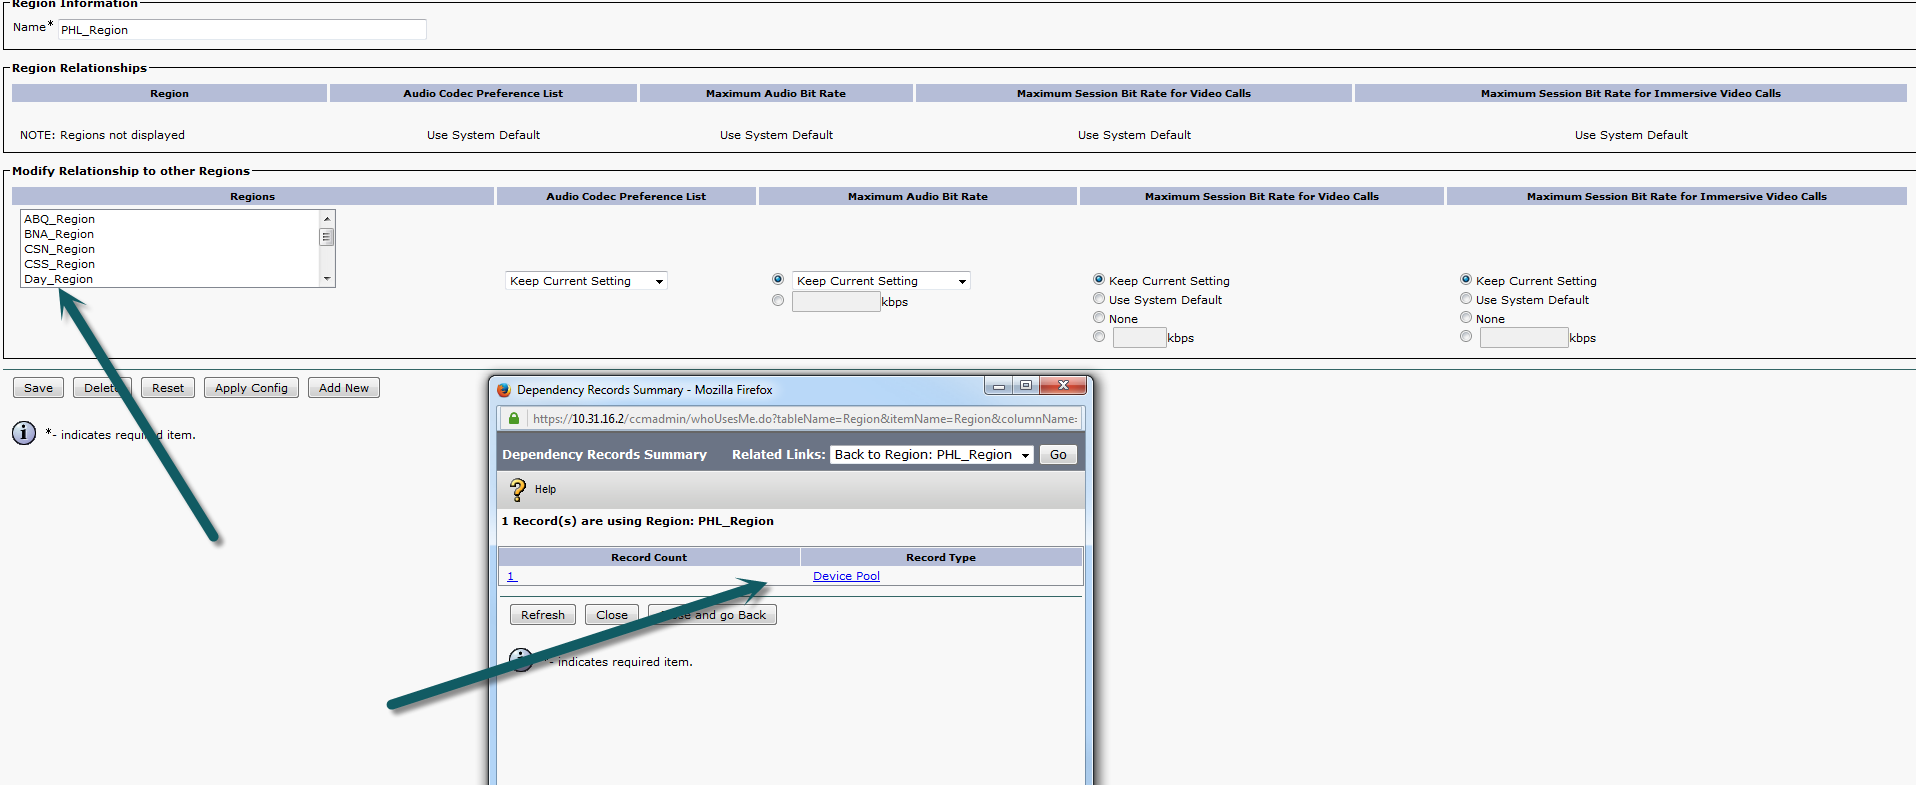Image resolution: width=1916 pixels, height=785 pixels.
Task: Select BNA_Region in Regions list
Action: [59, 234]
